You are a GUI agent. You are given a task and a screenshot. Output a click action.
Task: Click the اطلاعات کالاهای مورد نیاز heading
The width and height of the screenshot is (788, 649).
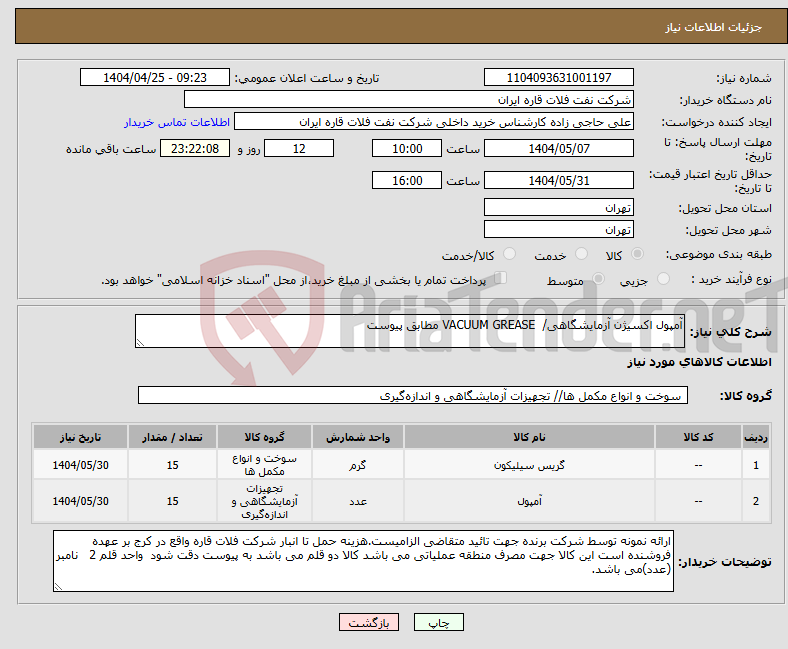[x=699, y=362]
